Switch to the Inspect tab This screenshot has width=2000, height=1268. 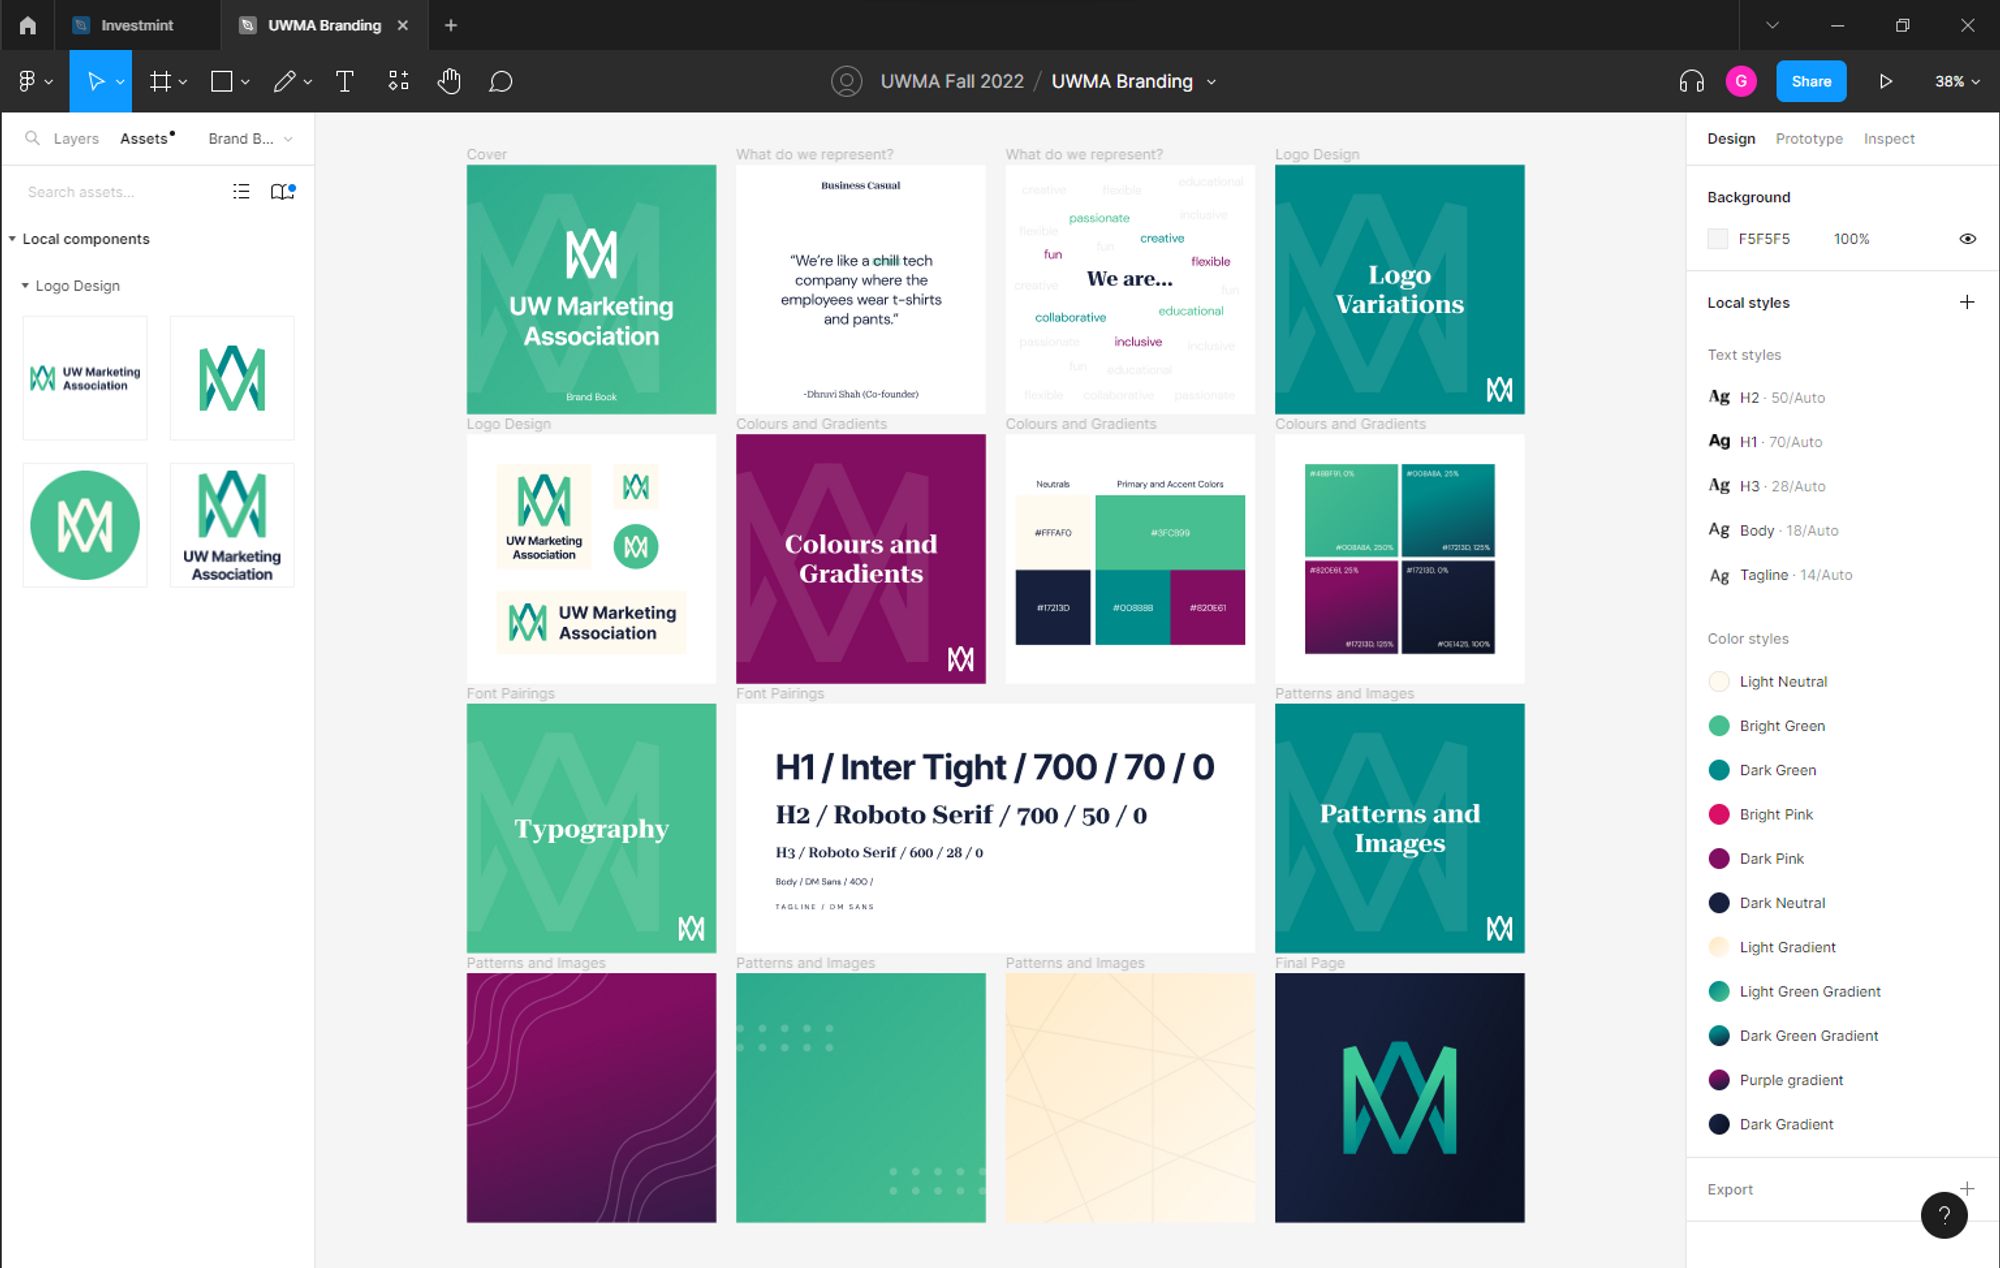coord(1889,138)
